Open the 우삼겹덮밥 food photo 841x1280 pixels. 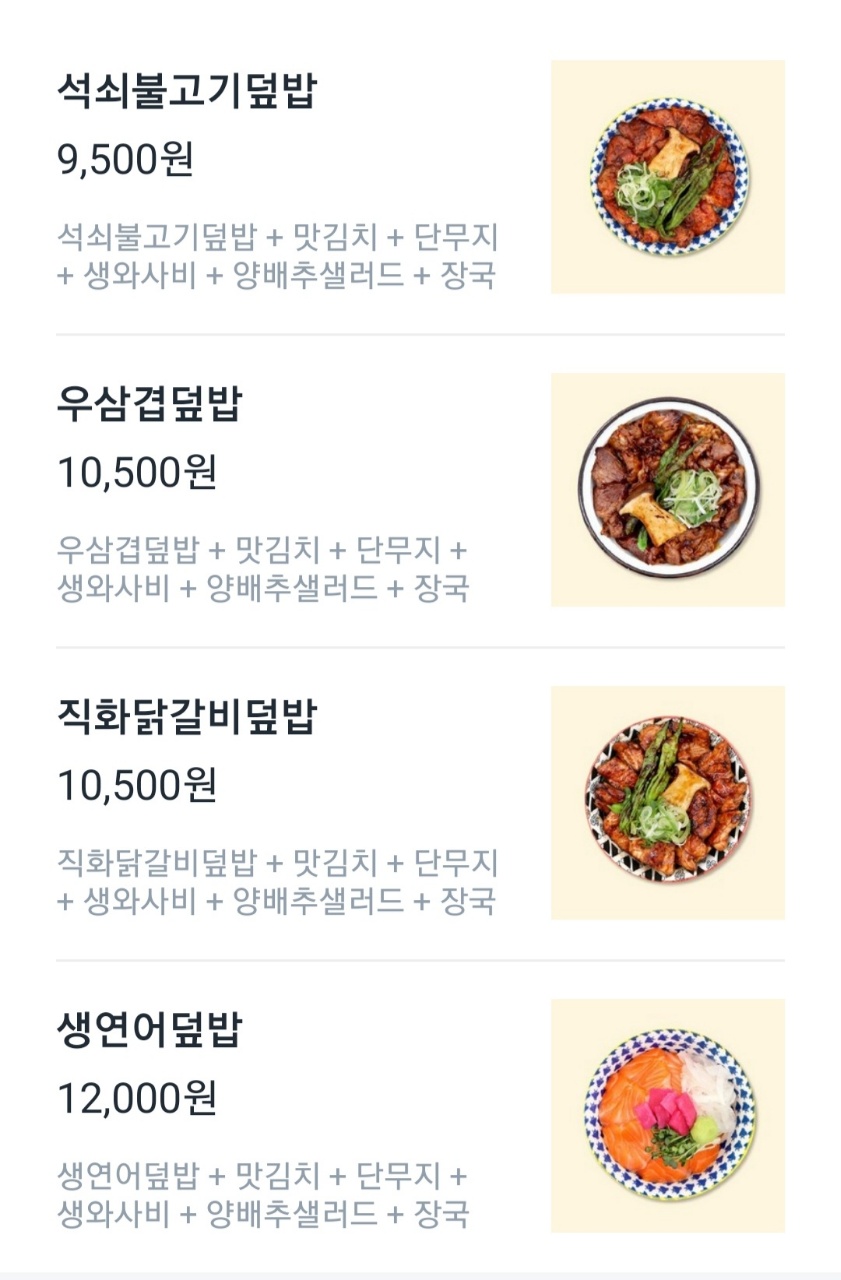point(667,490)
